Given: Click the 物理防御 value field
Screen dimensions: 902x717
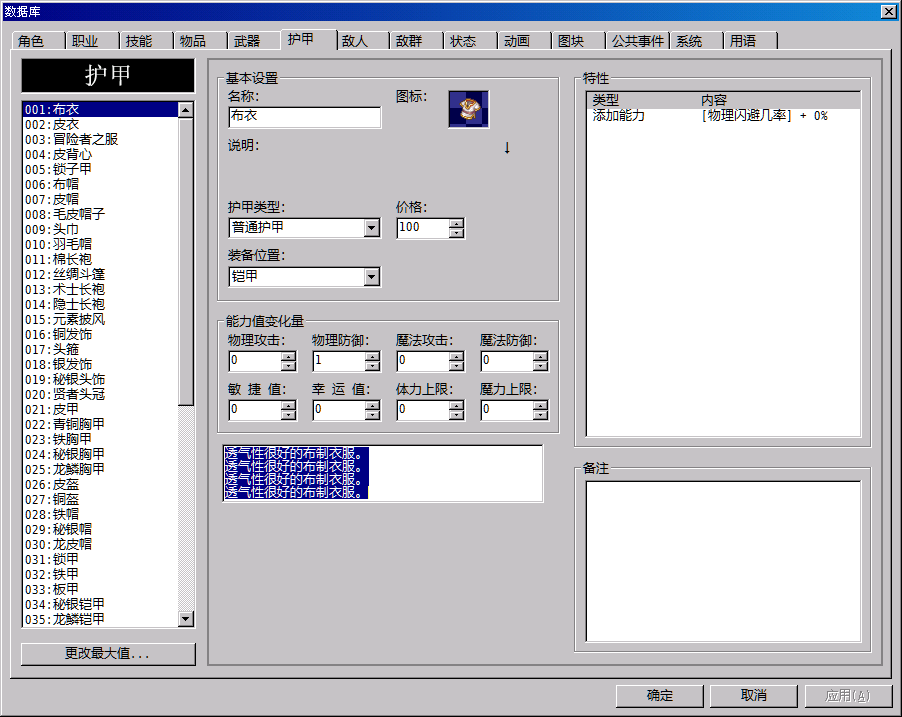Looking at the screenshot, I should (339, 361).
